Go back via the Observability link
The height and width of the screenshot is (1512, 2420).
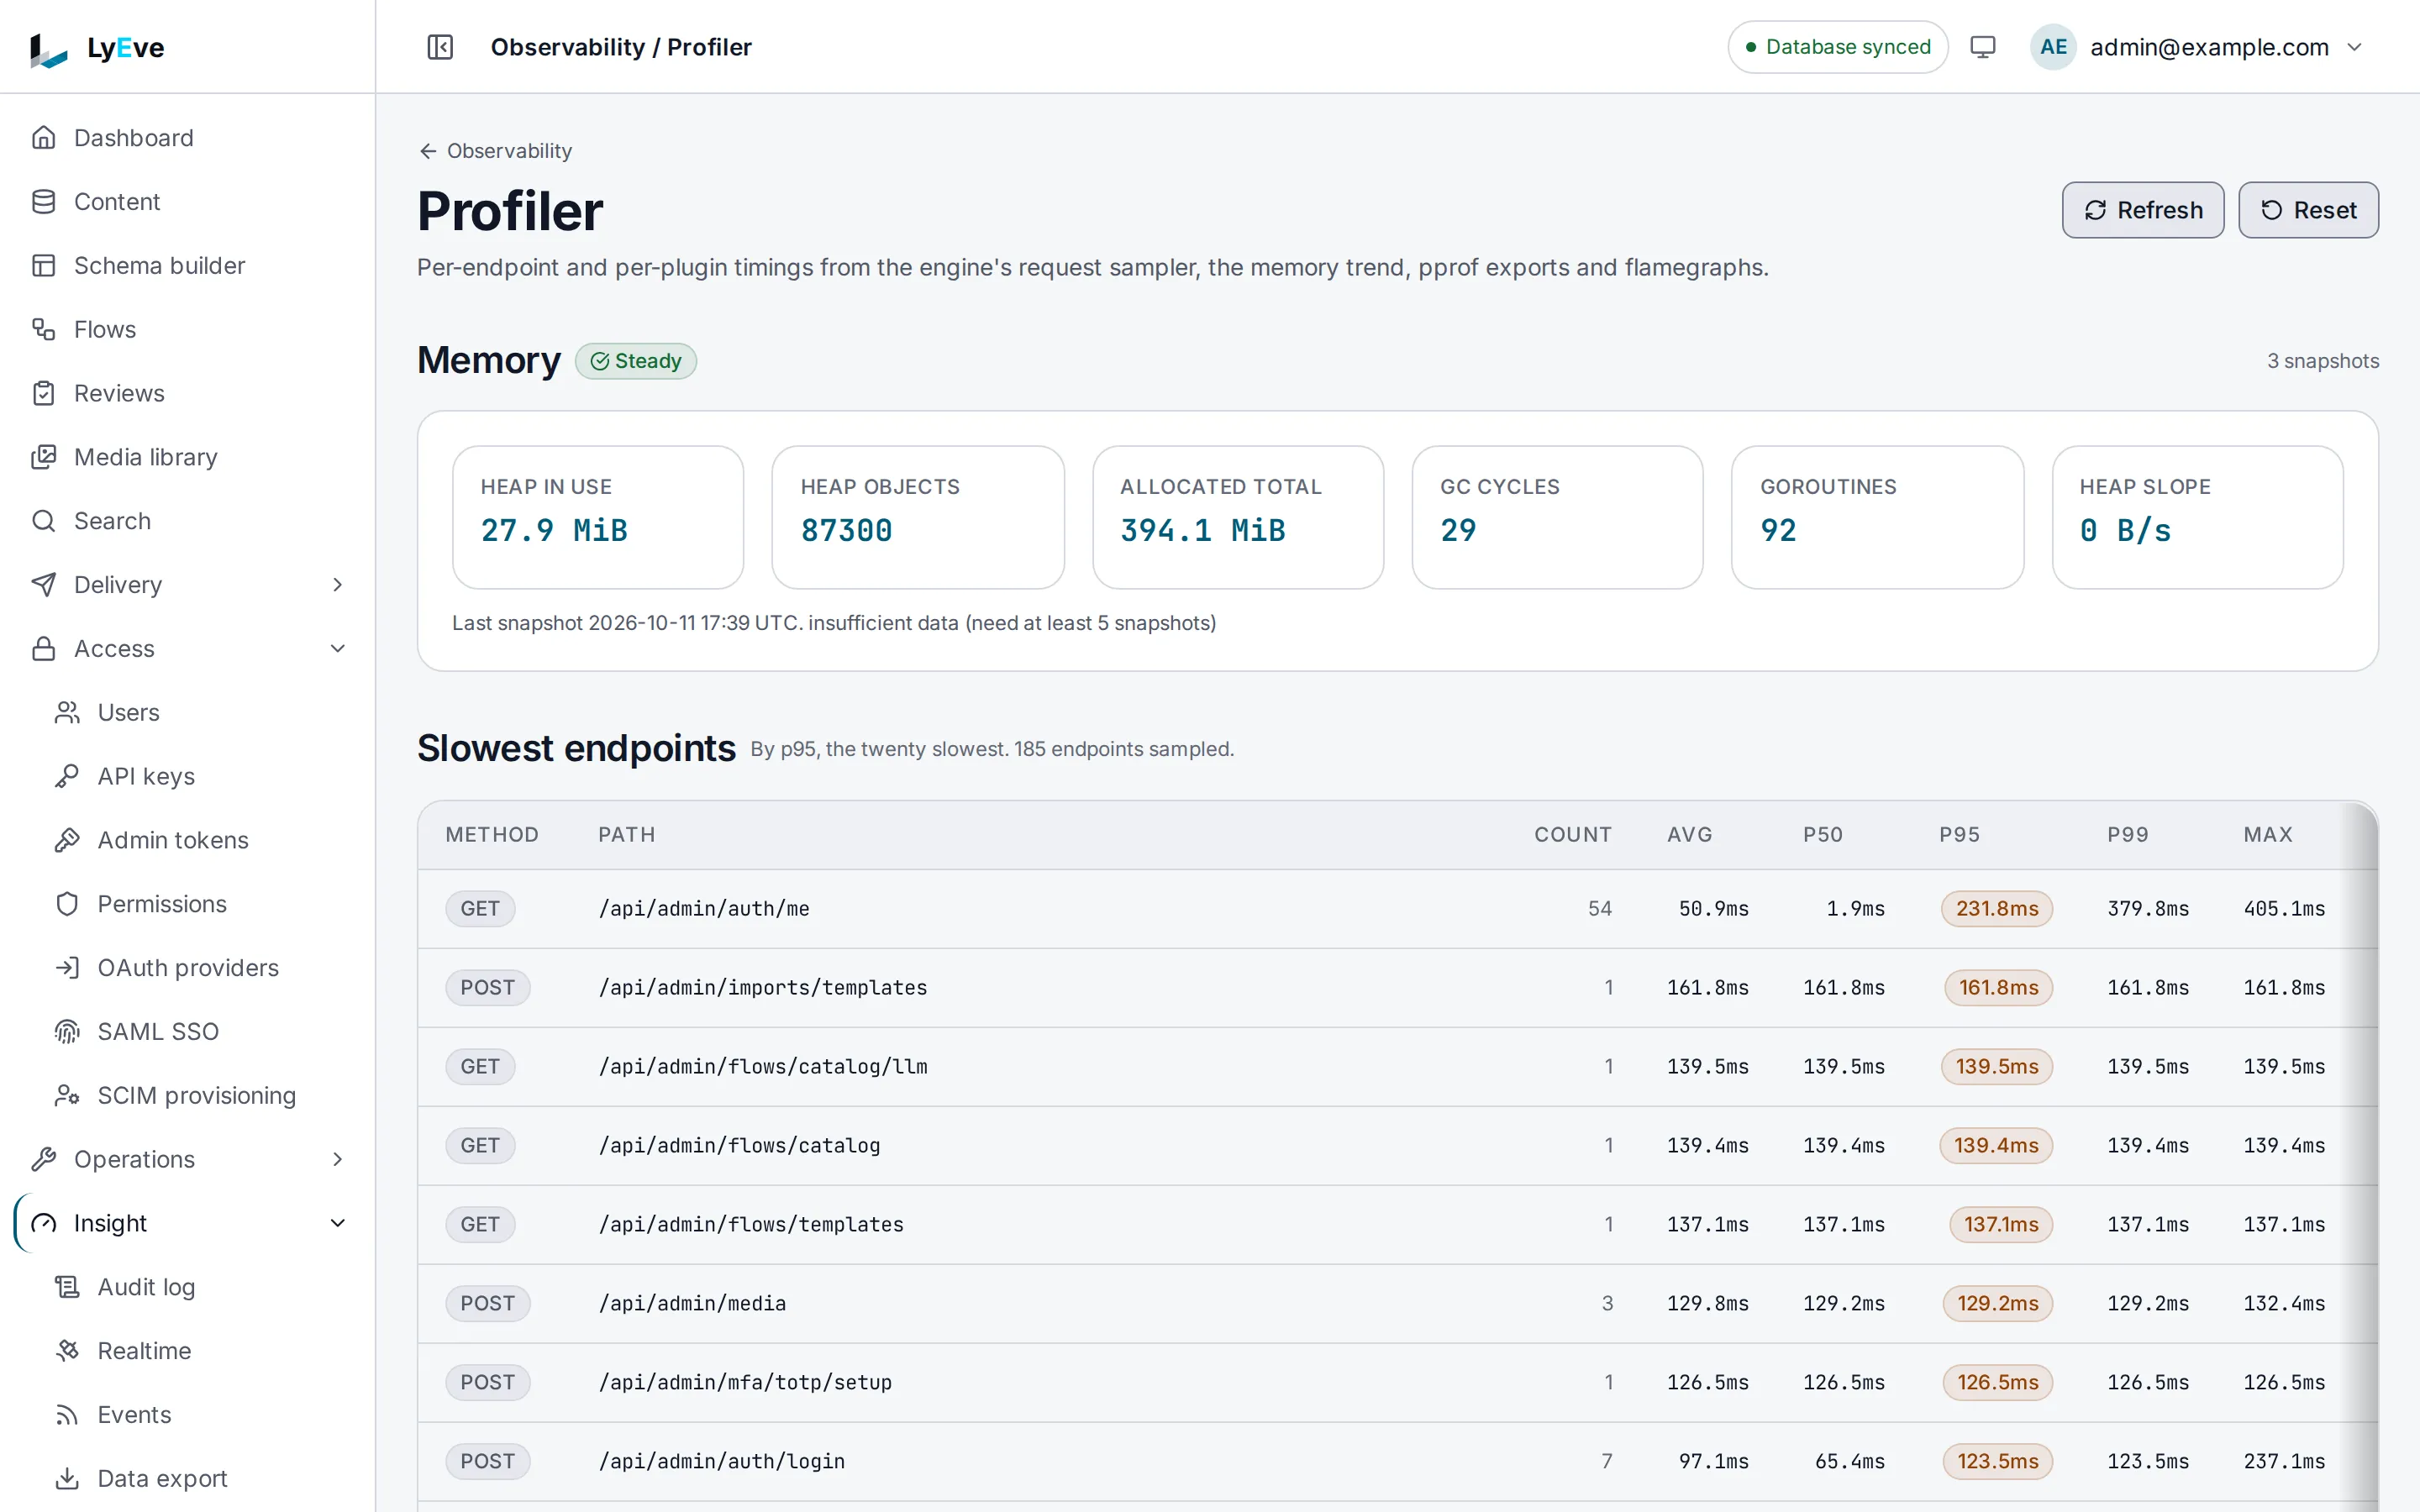click(496, 151)
